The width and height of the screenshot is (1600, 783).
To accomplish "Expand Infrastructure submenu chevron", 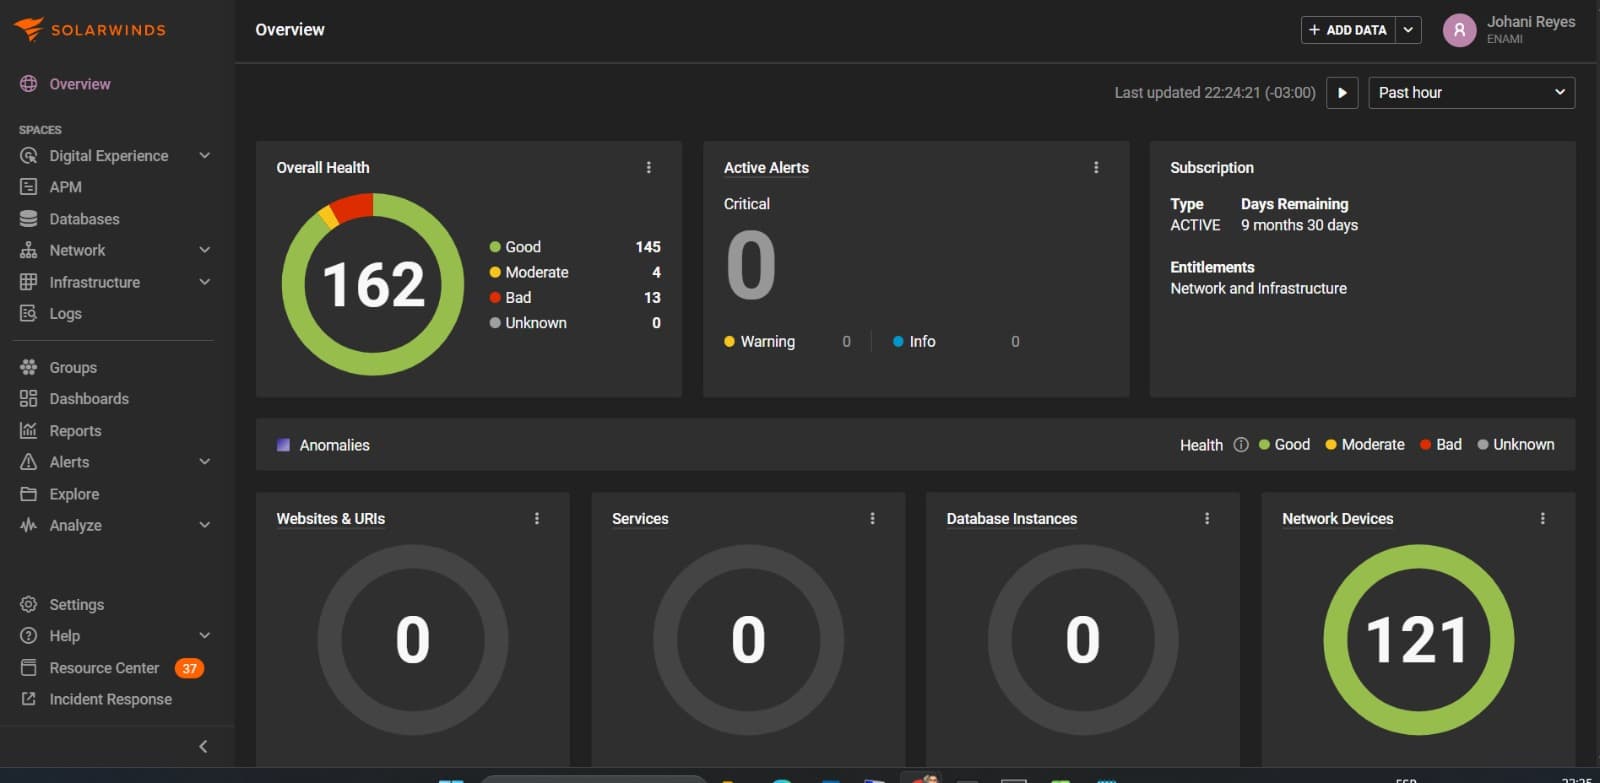I will 204,282.
